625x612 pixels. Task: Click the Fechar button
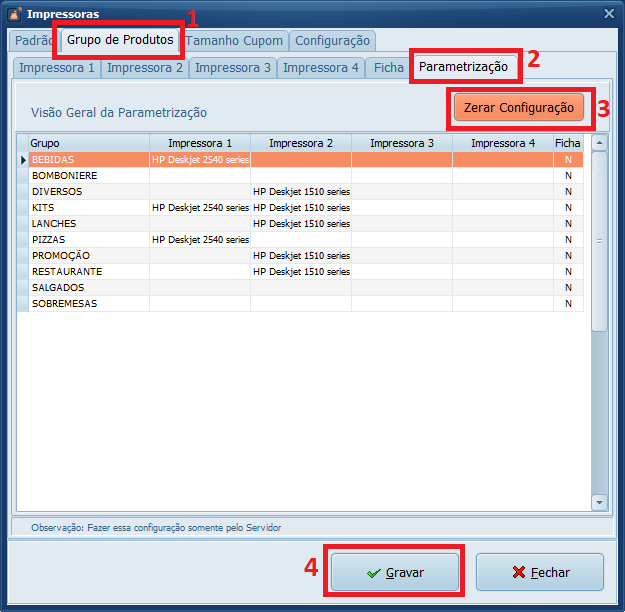pyautogui.click(x=540, y=573)
